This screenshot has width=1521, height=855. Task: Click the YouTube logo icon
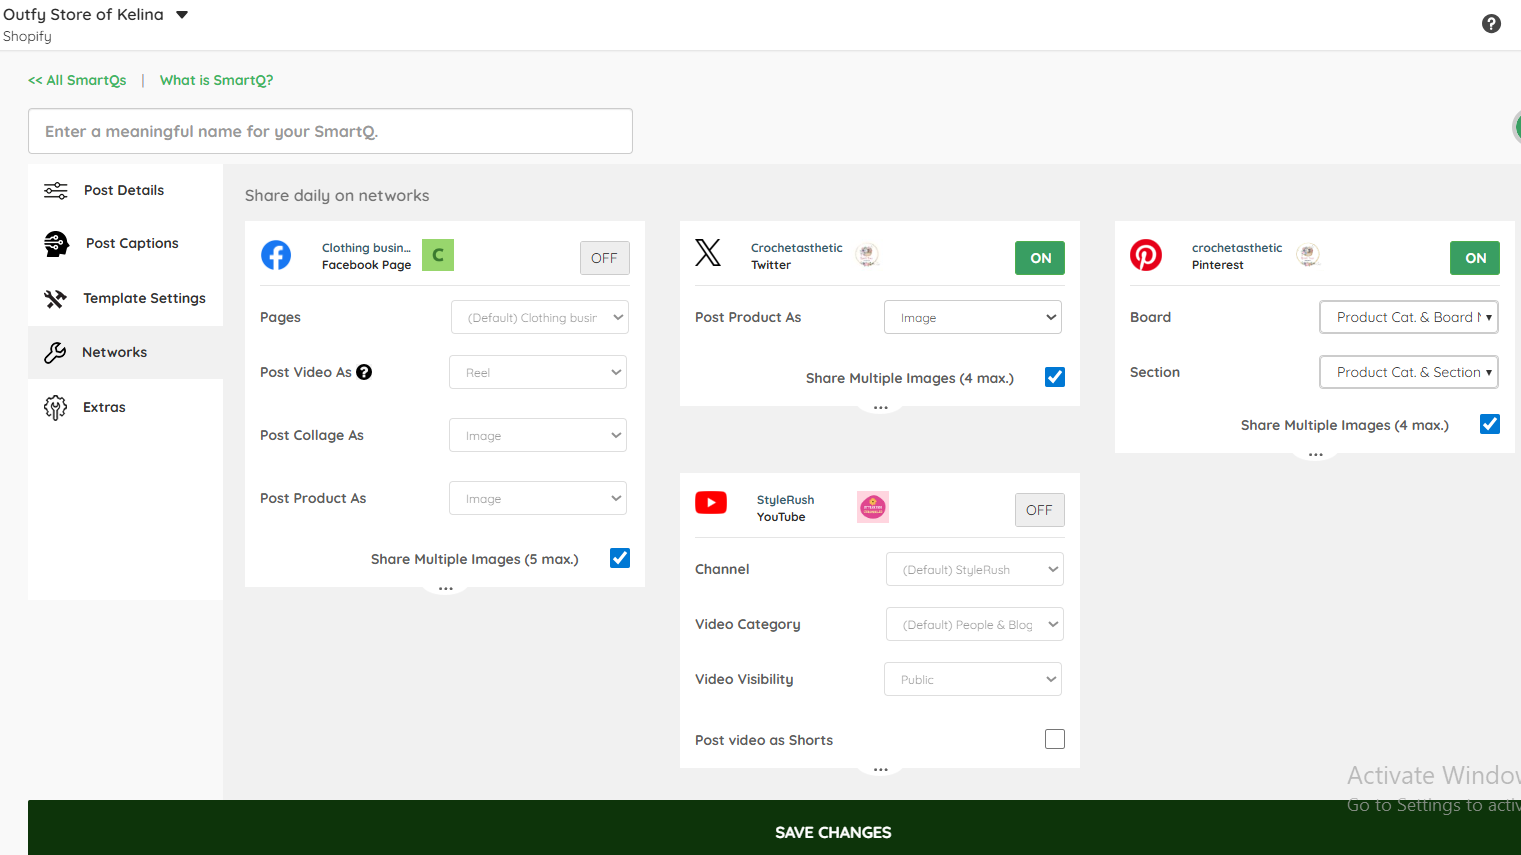coord(711,502)
